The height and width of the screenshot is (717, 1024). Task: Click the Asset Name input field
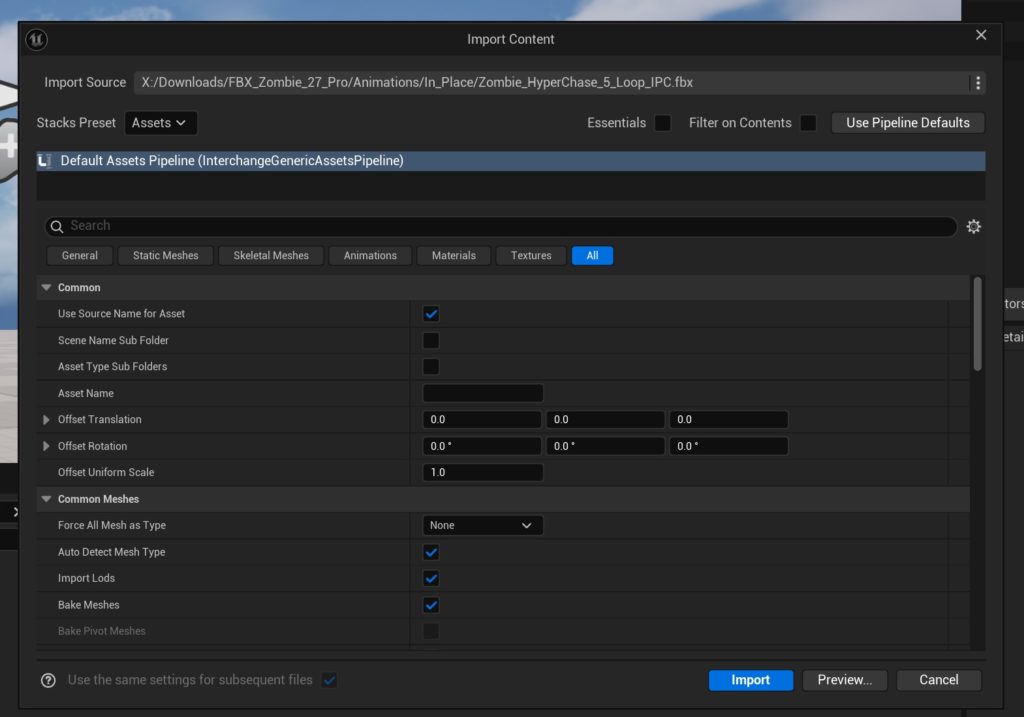coord(483,393)
